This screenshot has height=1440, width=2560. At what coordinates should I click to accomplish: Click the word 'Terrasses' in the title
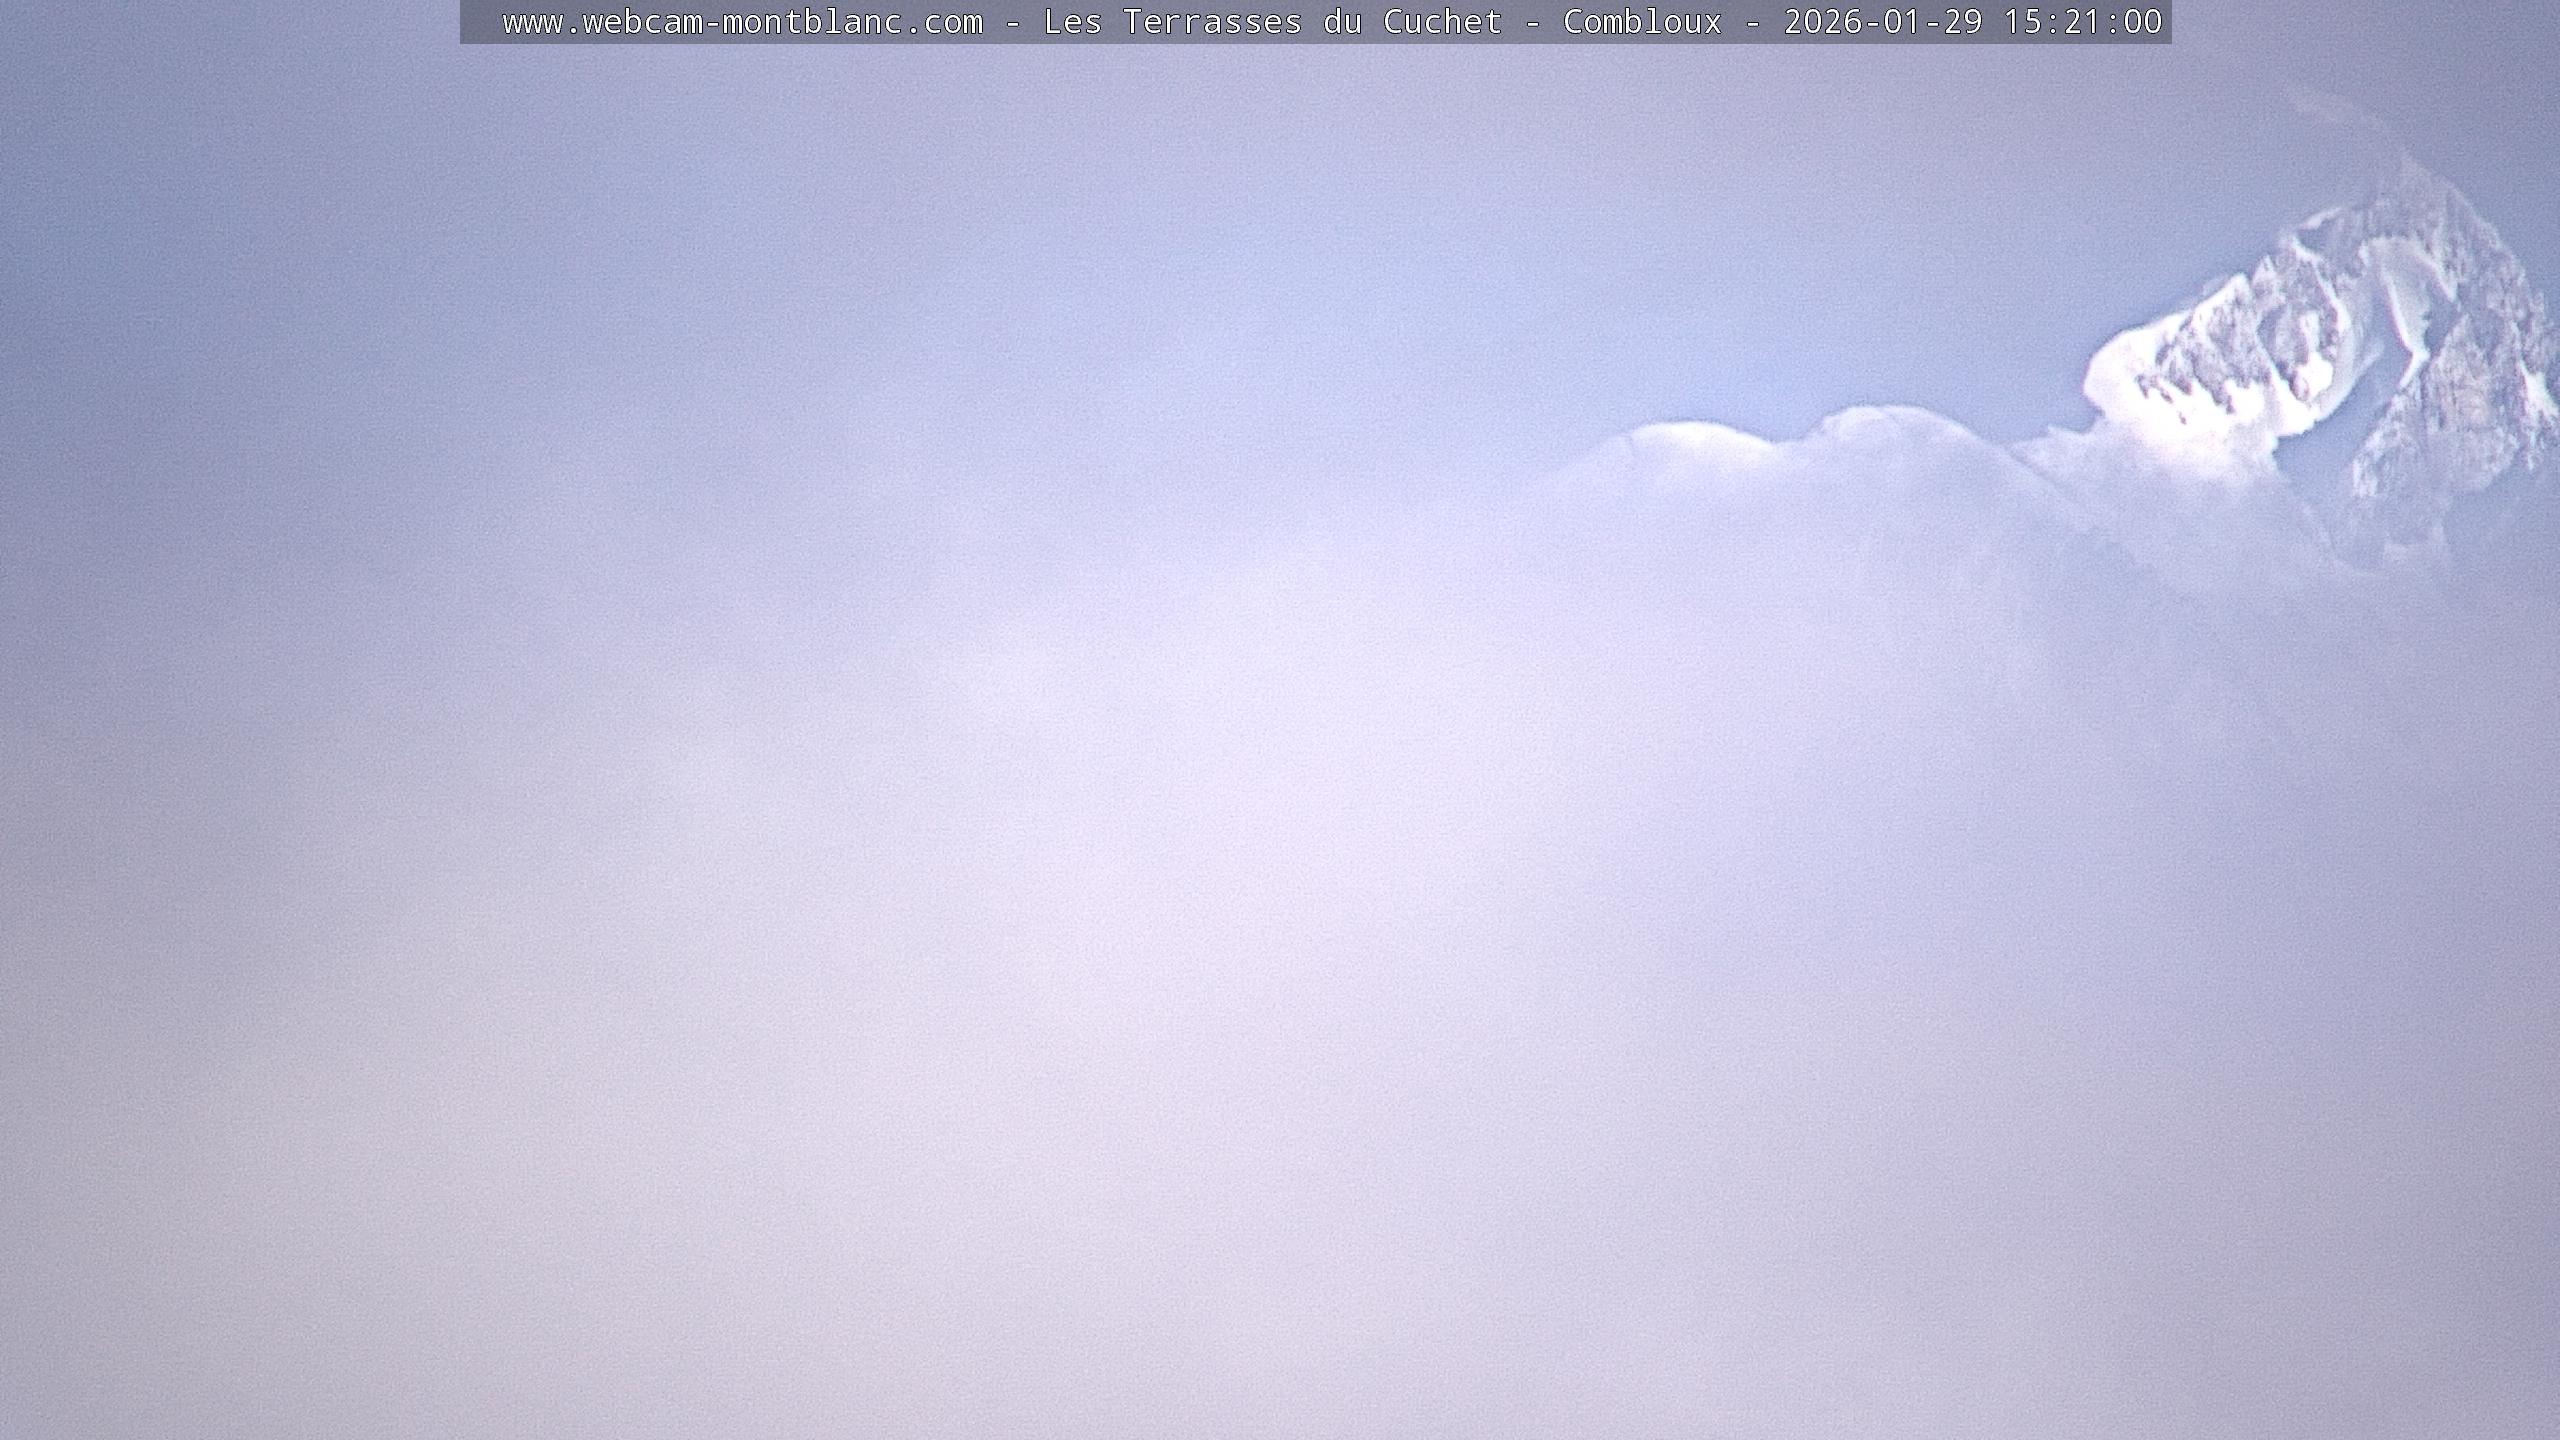click(x=1212, y=22)
